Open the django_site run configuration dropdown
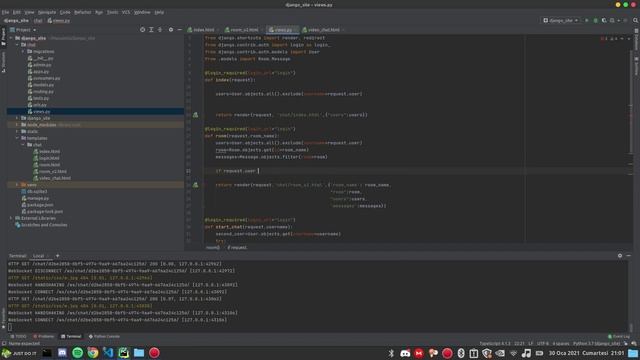 tap(561, 20)
